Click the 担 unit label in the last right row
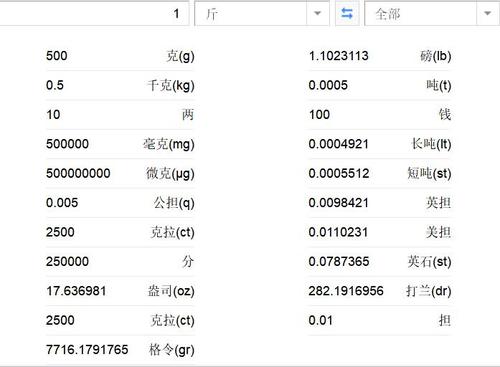 [x=445, y=320]
